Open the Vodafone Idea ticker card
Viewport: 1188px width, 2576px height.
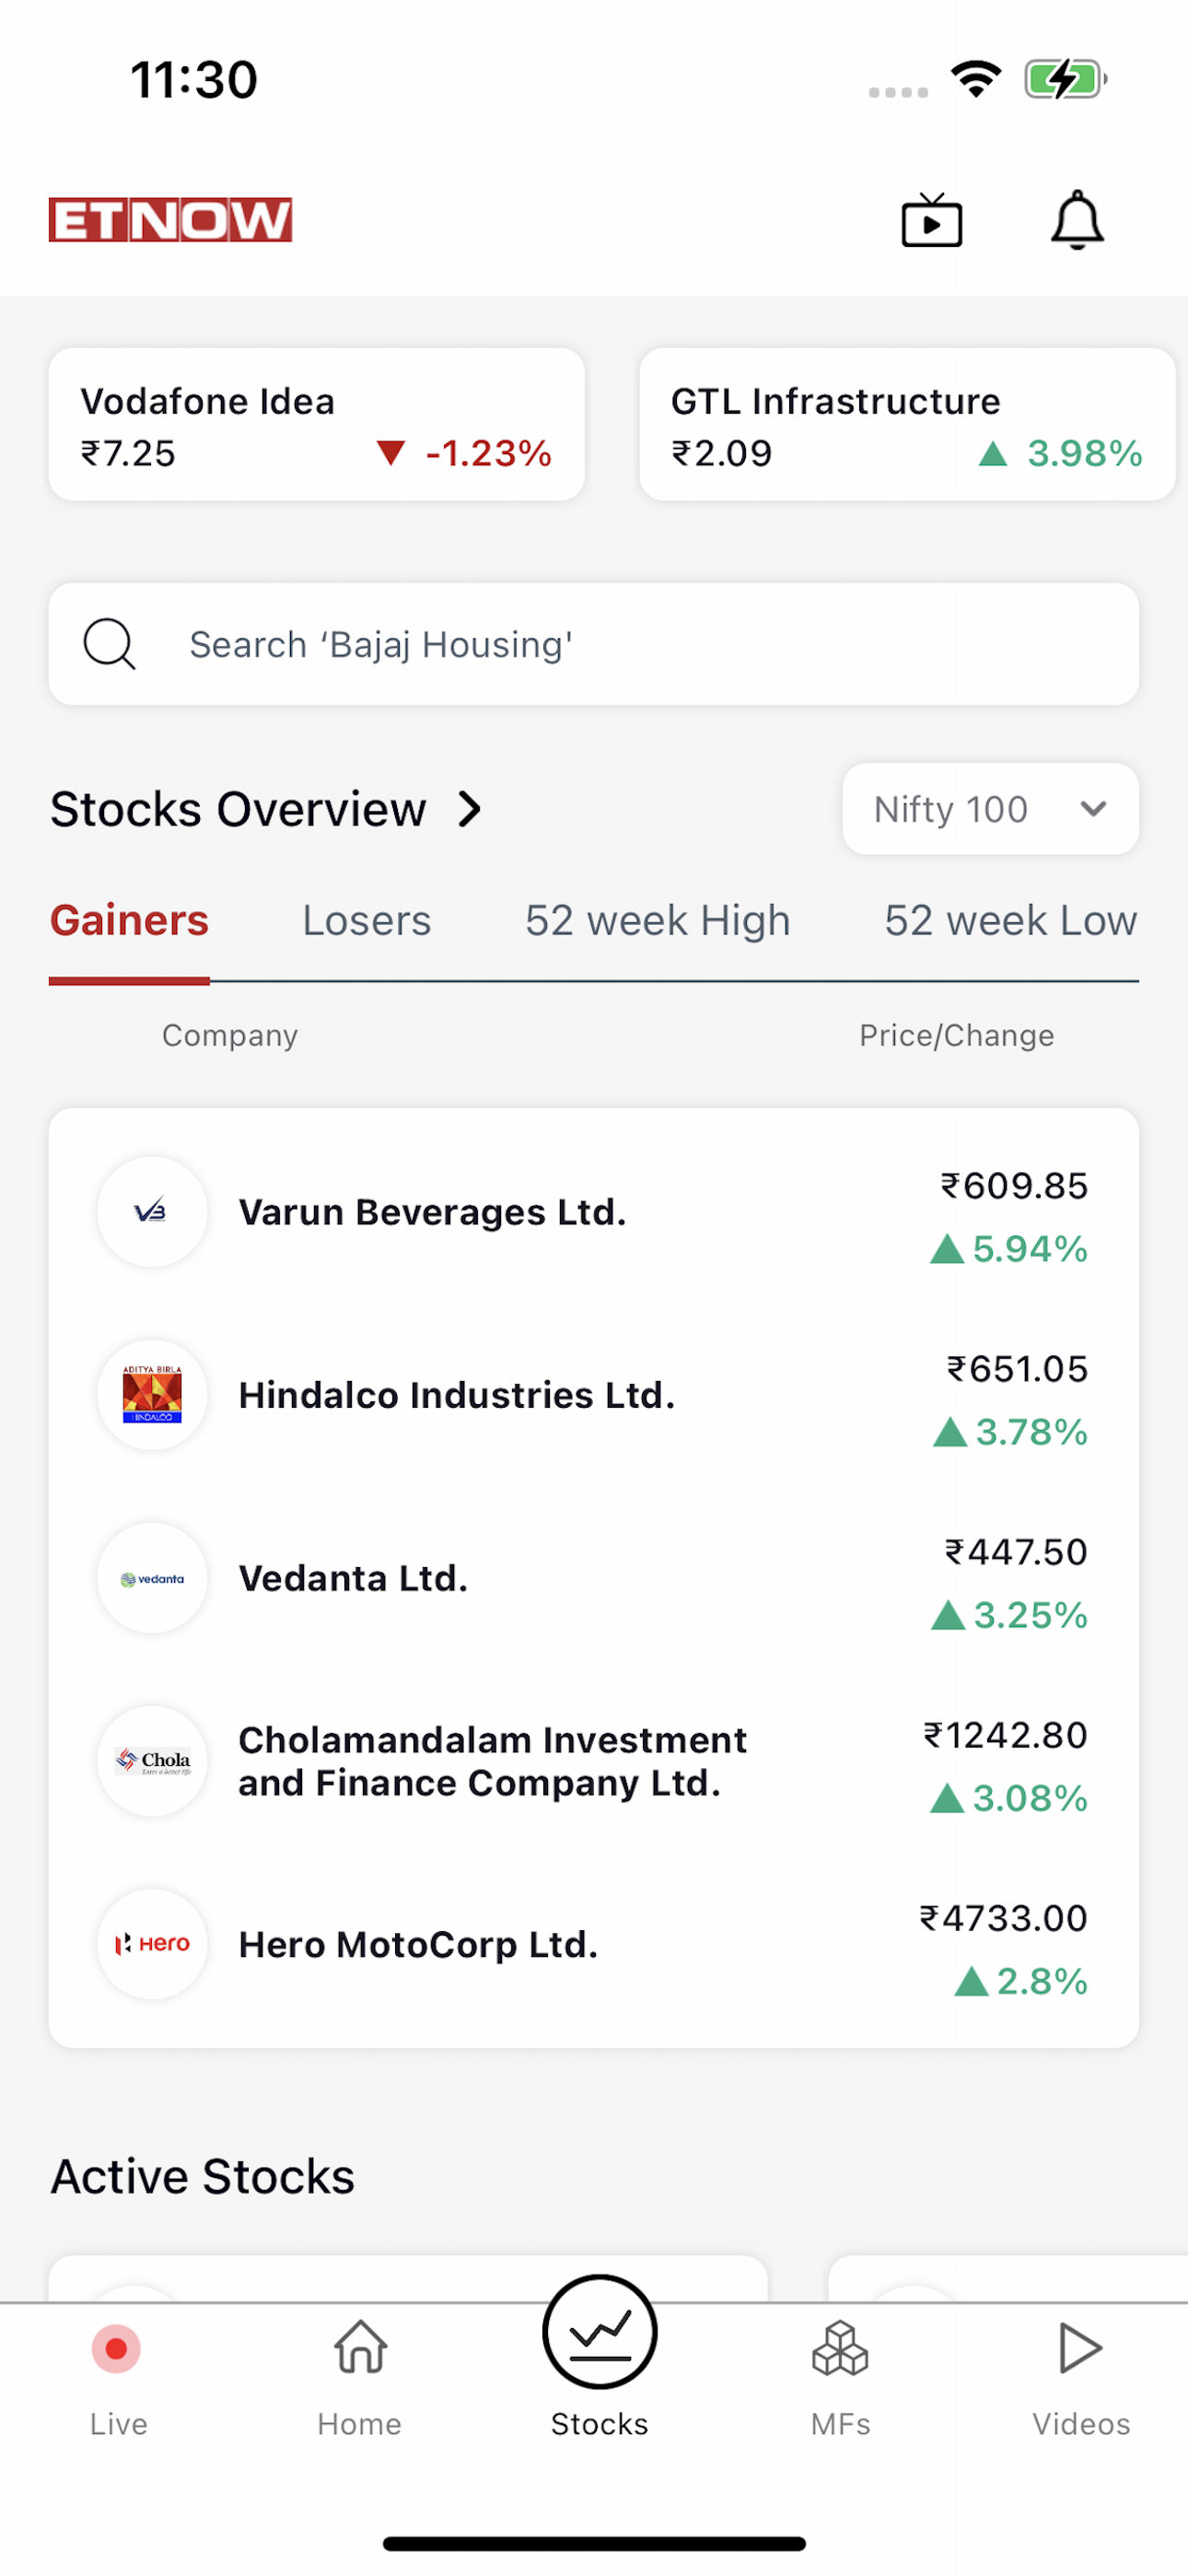pyautogui.click(x=317, y=425)
